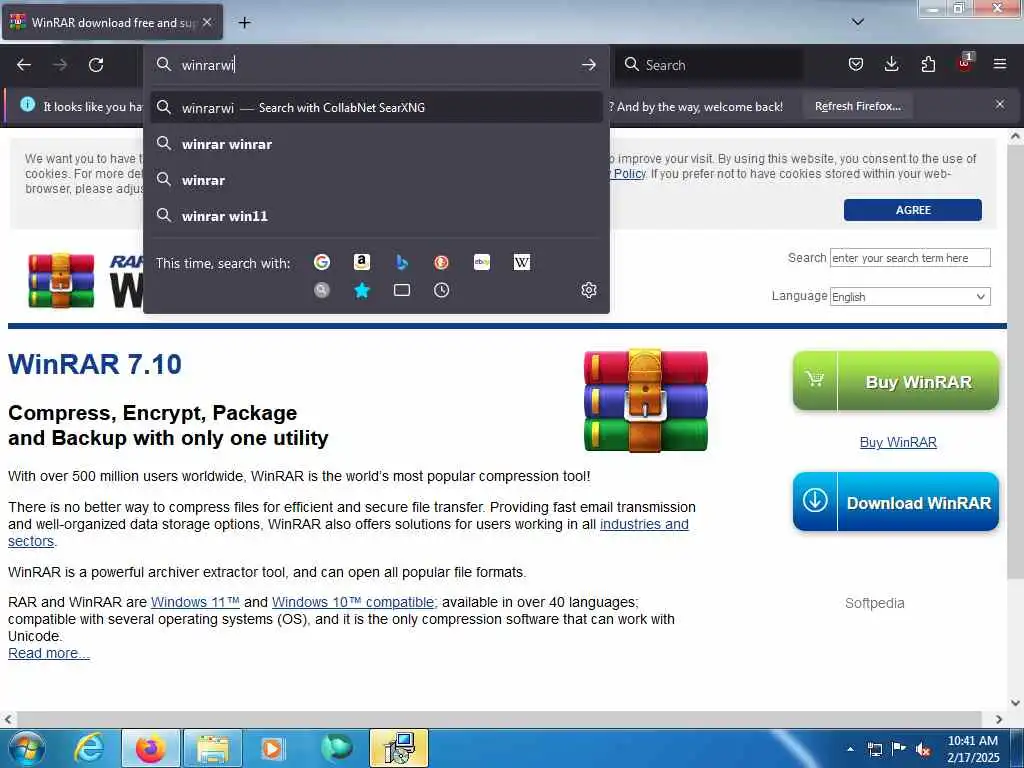The image size is (1024, 768).
Task: Open the uBlock Origin extension icon
Action: point(965,63)
